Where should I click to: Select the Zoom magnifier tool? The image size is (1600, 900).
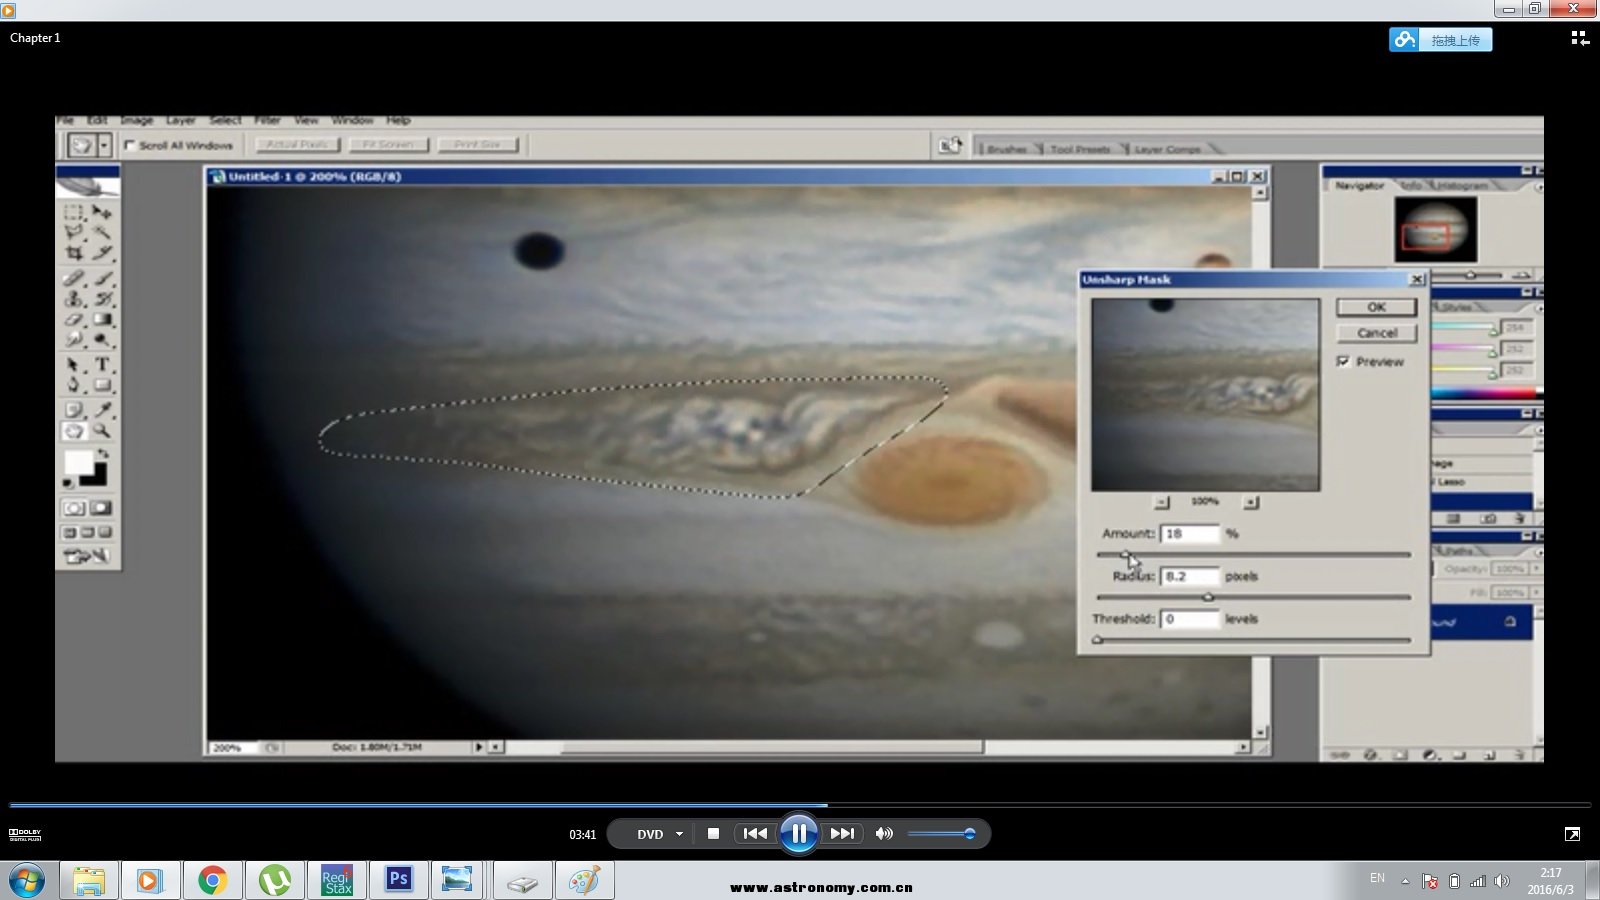point(102,431)
